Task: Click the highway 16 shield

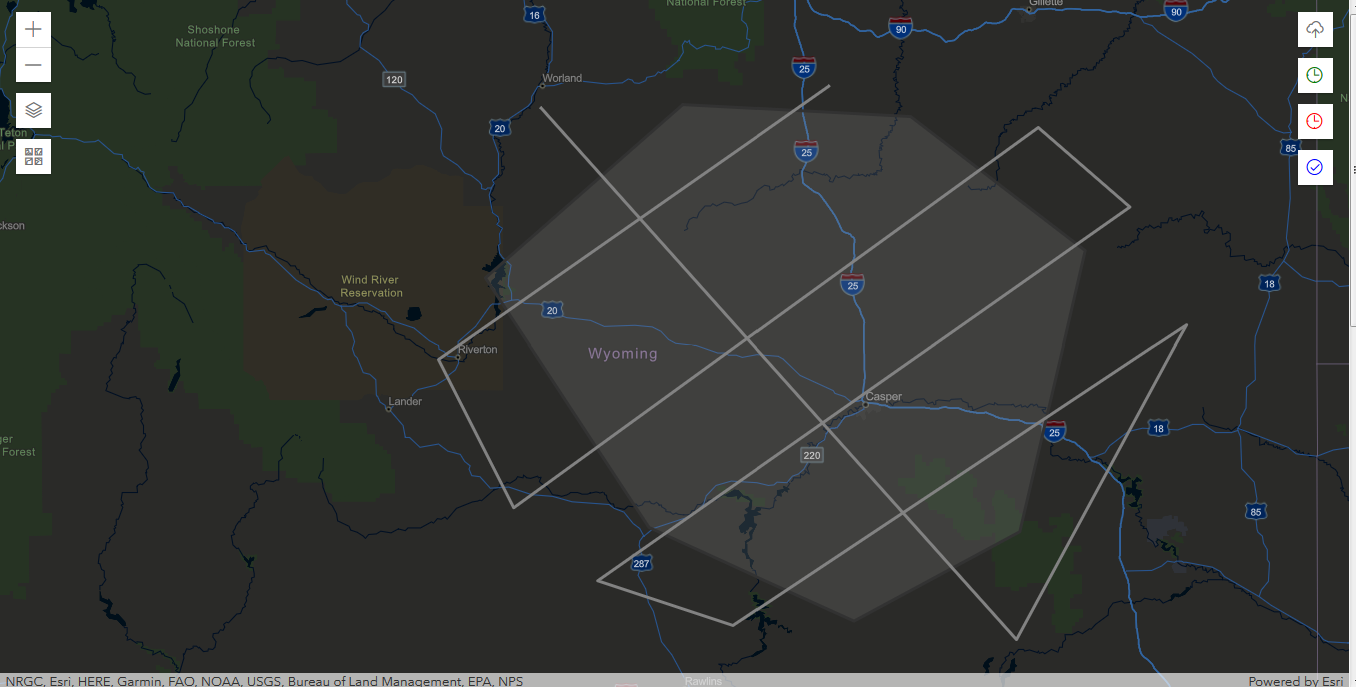Action: tap(535, 15)
